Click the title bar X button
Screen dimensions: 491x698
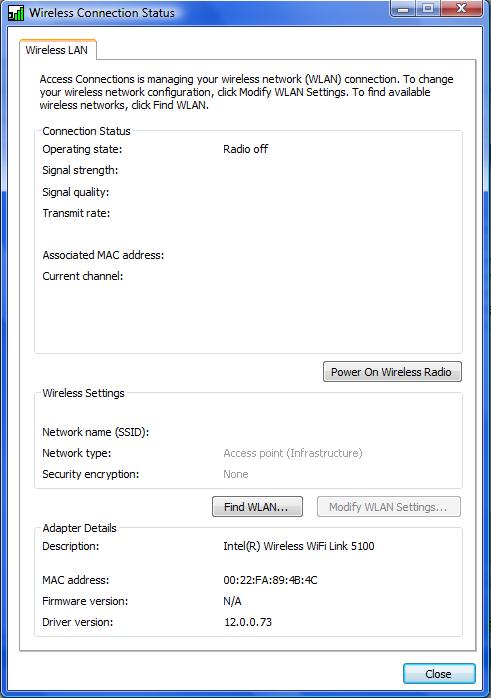462,9
